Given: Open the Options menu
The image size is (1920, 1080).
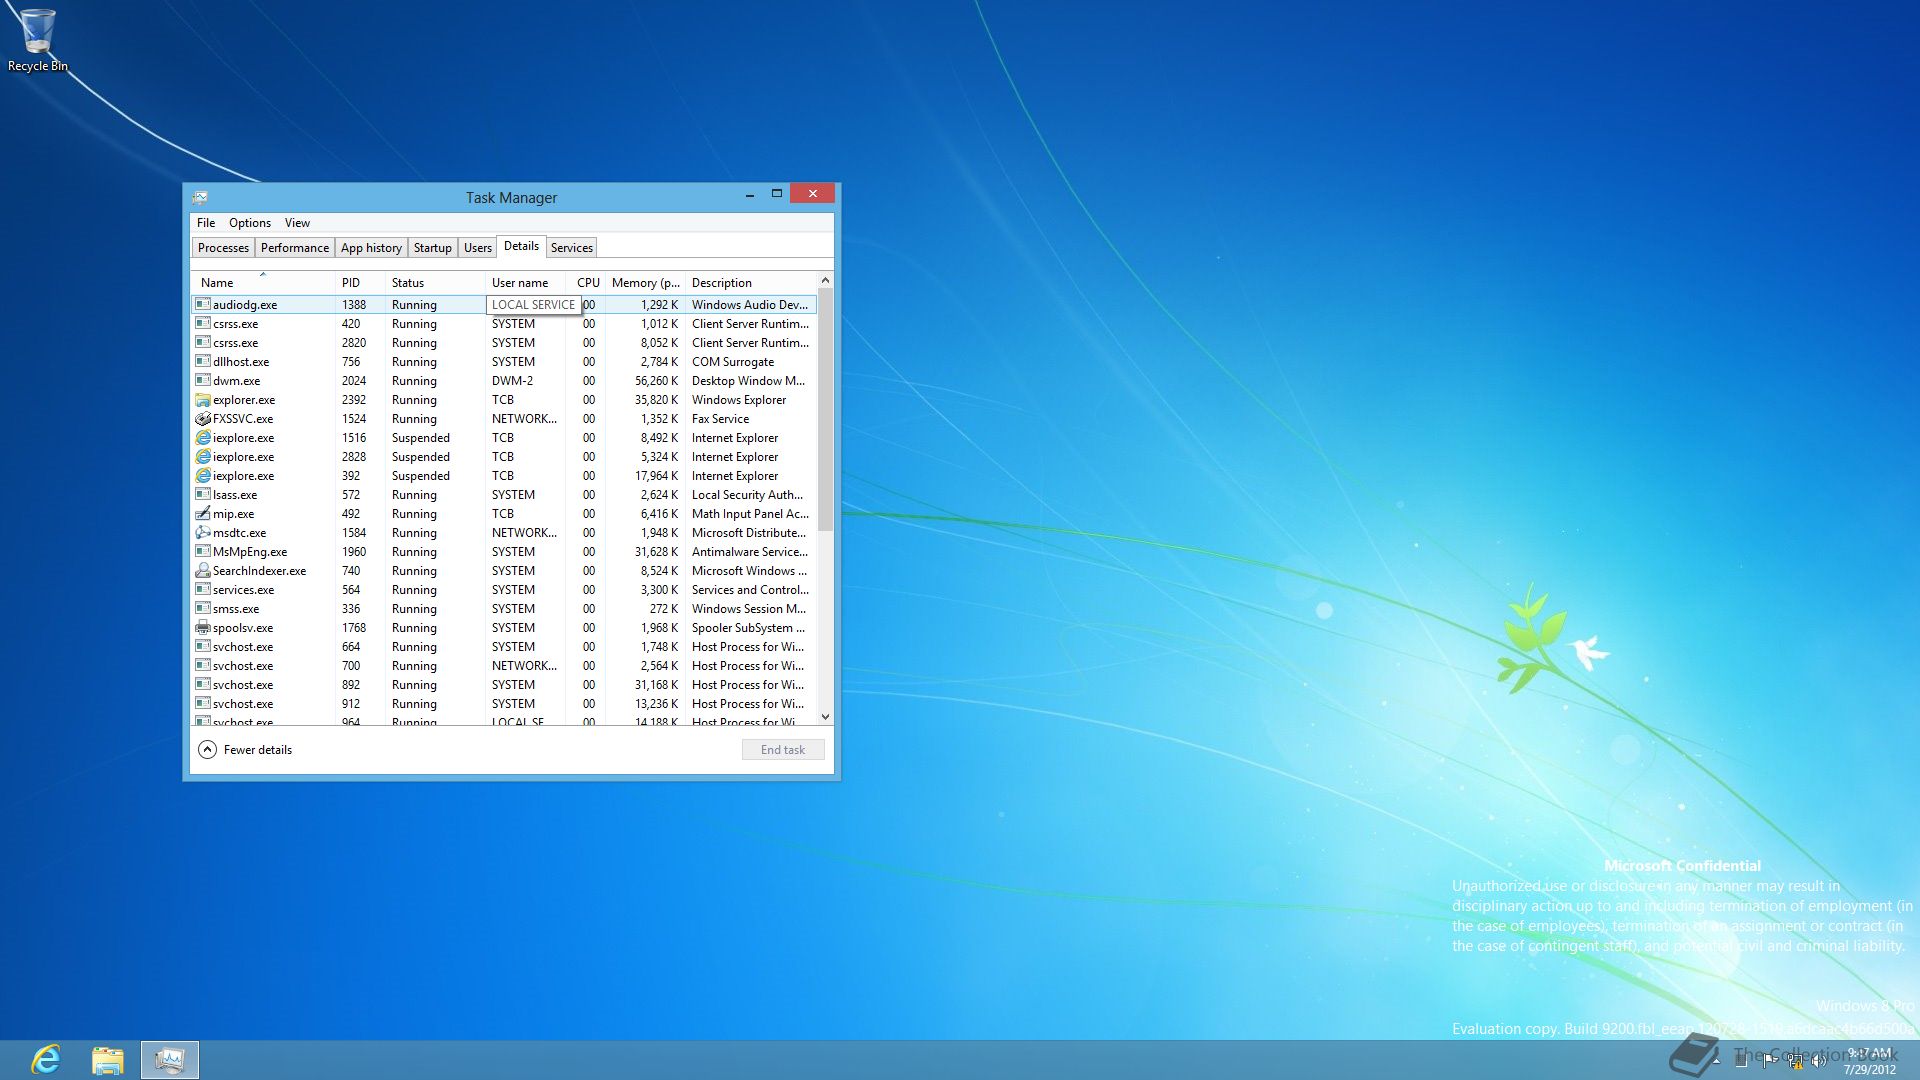Looking at the screenshot, I should click(x=249, y=223).
